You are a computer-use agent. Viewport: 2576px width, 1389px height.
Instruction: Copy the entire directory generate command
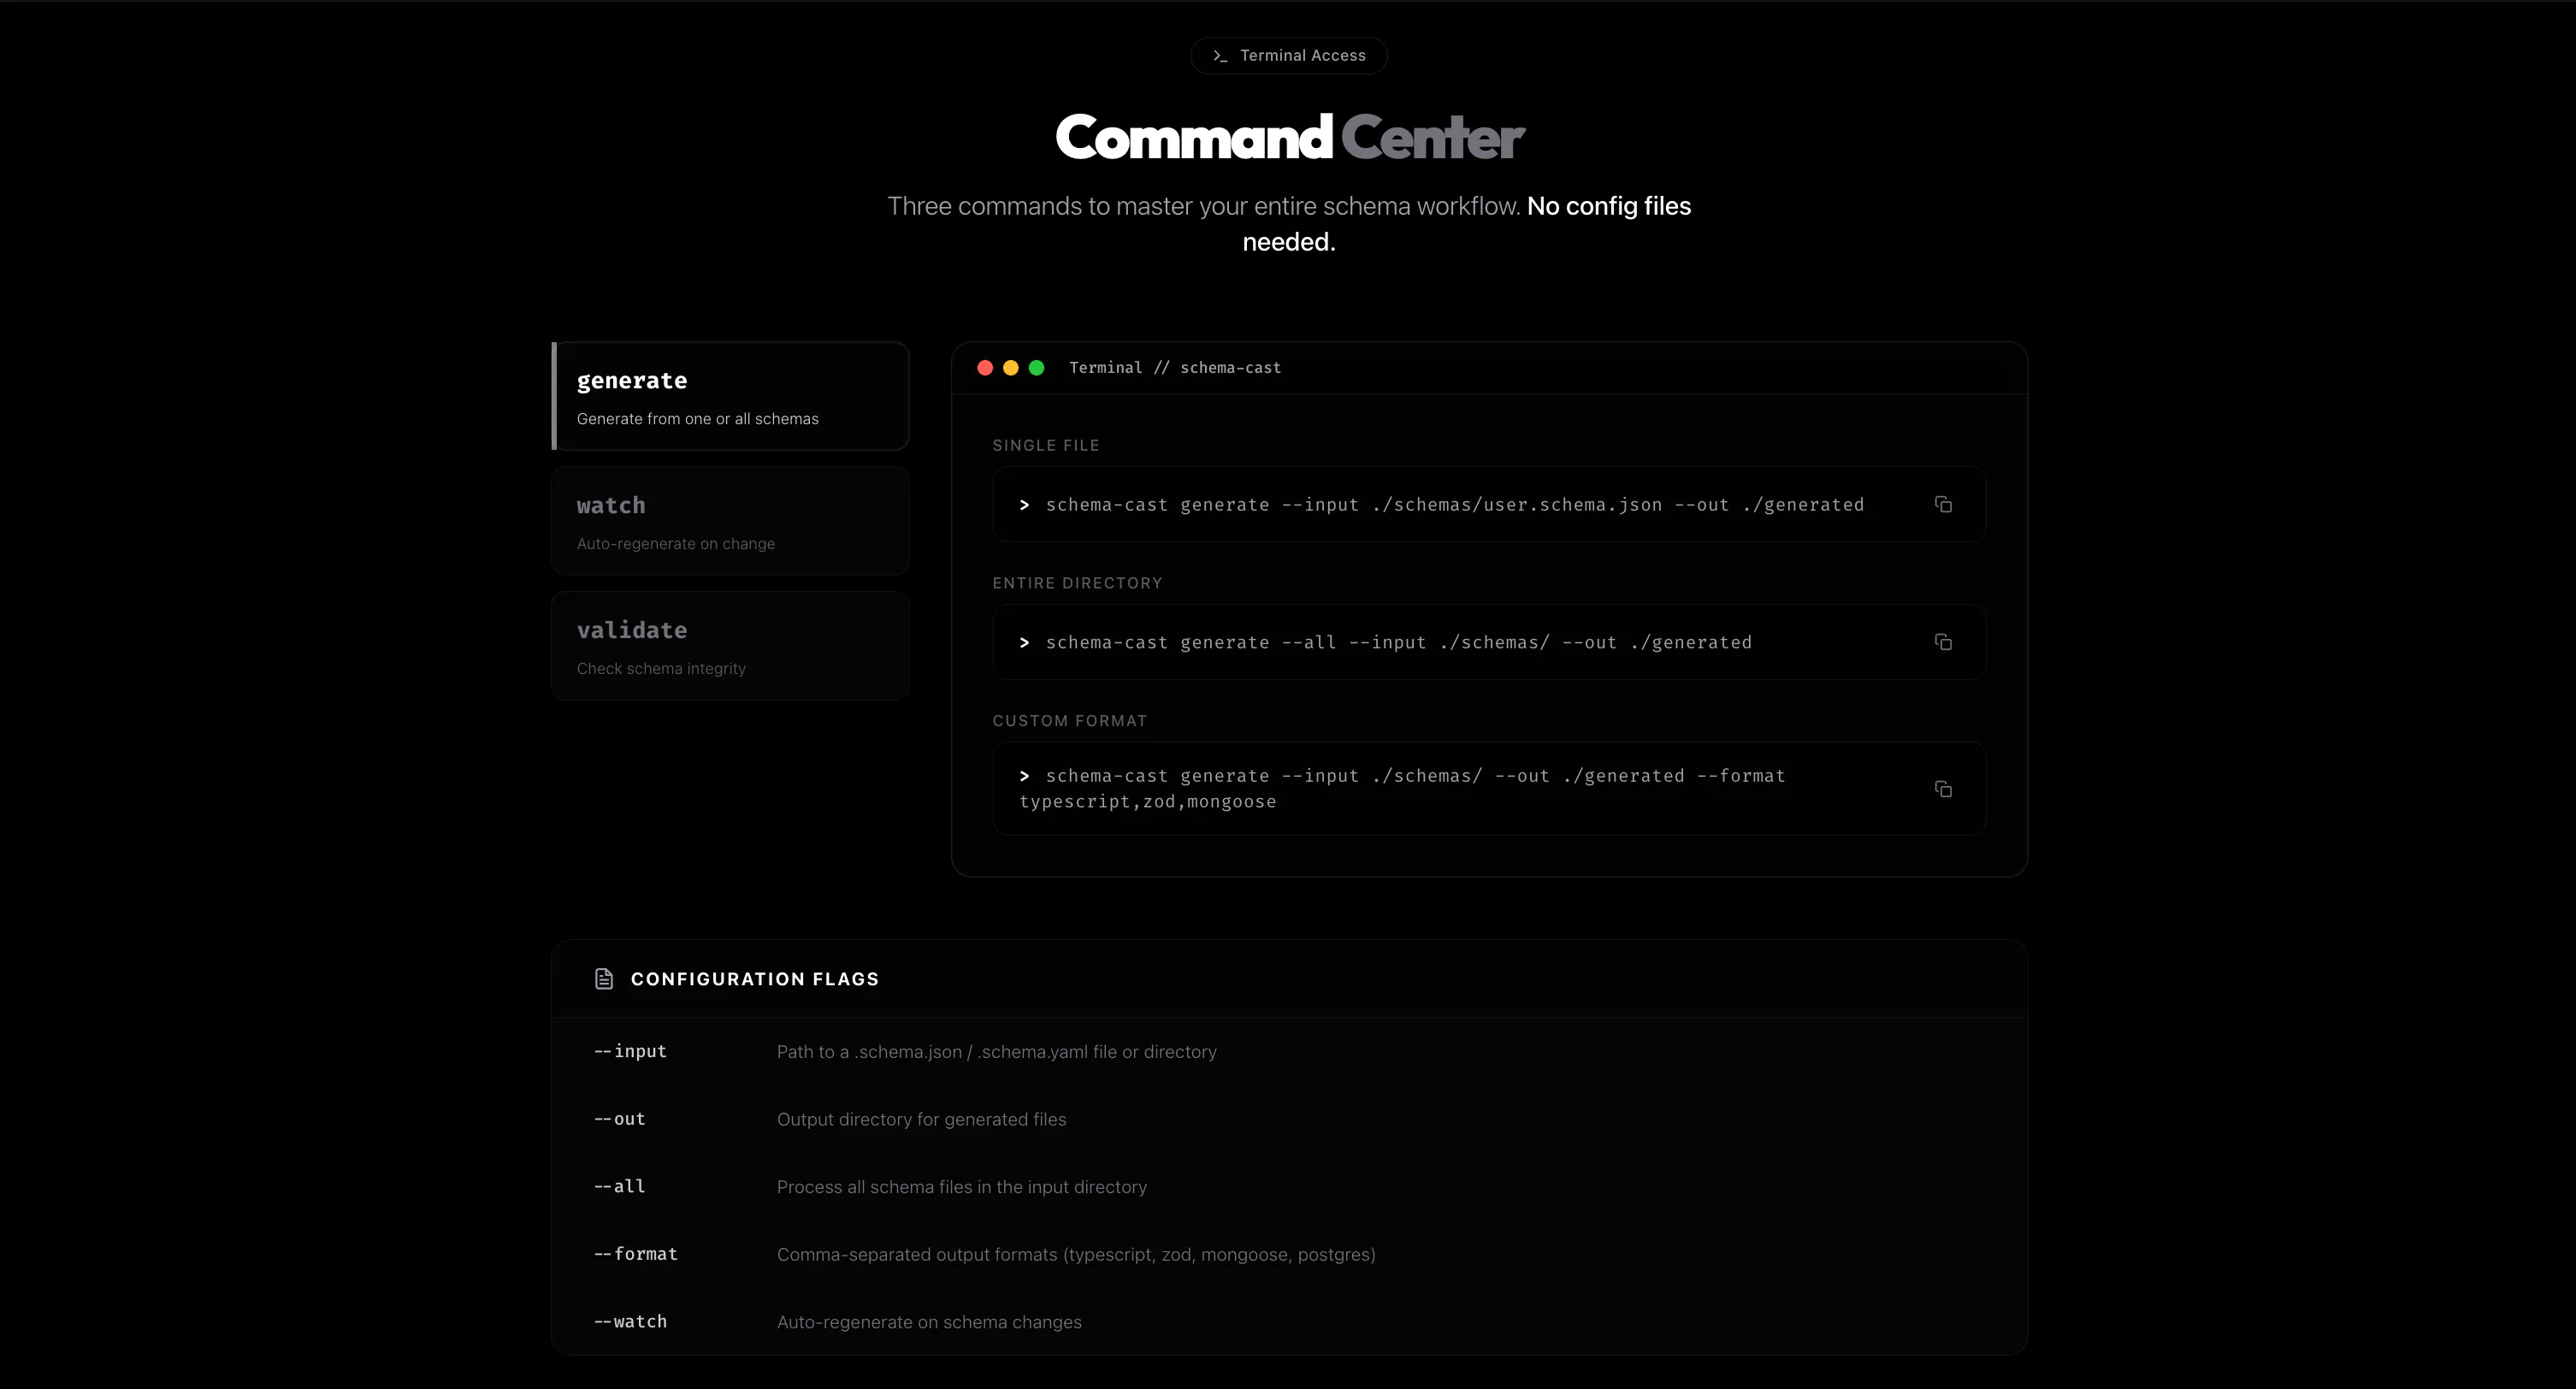[1942, 642]
